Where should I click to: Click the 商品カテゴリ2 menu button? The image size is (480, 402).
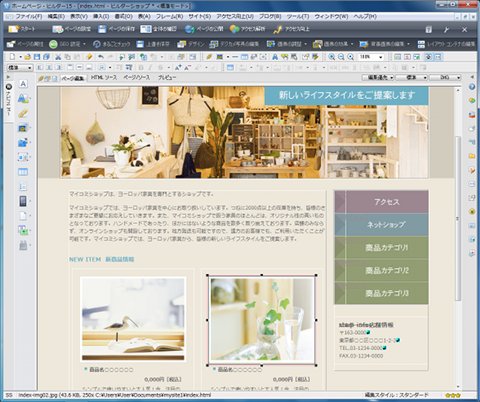click(381, 270)
